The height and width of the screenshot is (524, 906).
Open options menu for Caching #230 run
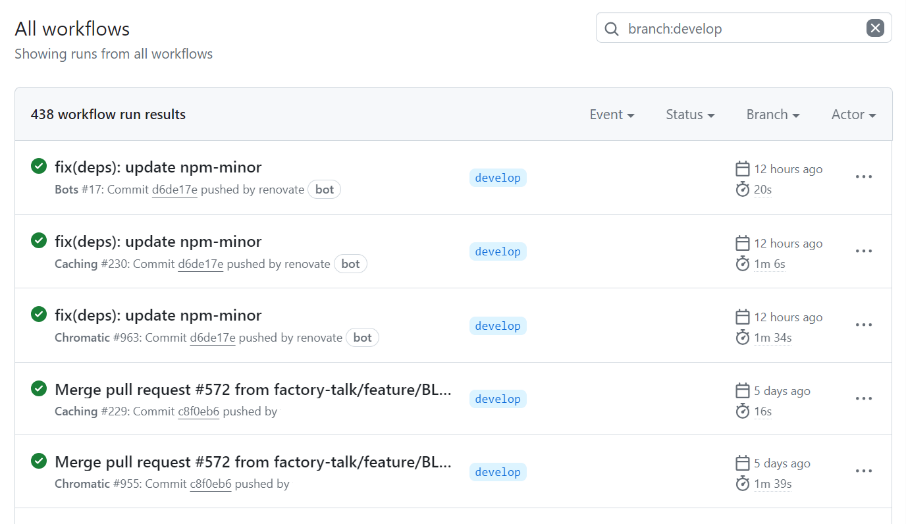(x=864, y=251)
